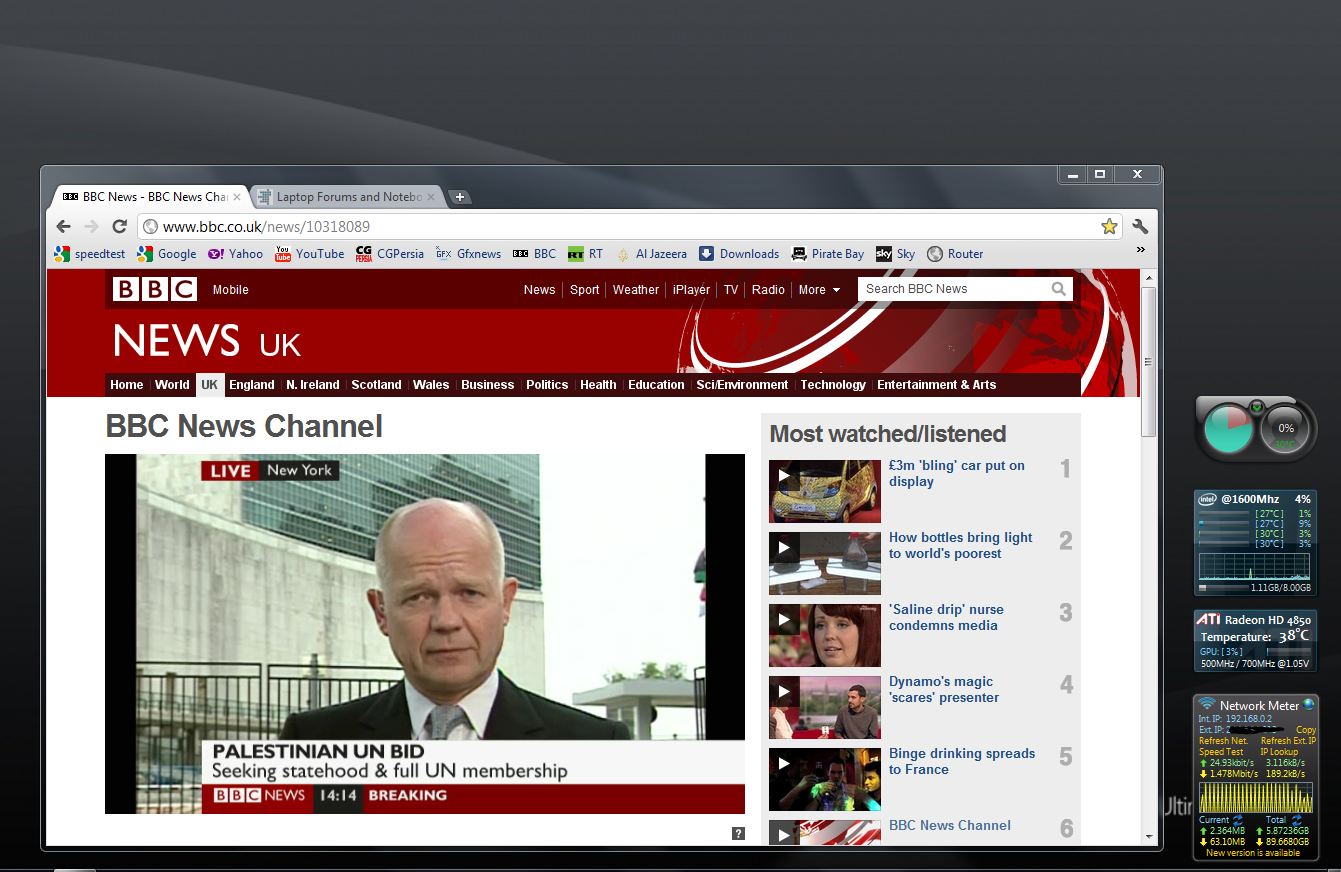
Task: Open the CGPersia bookmark
Action: tap(390, 254)
